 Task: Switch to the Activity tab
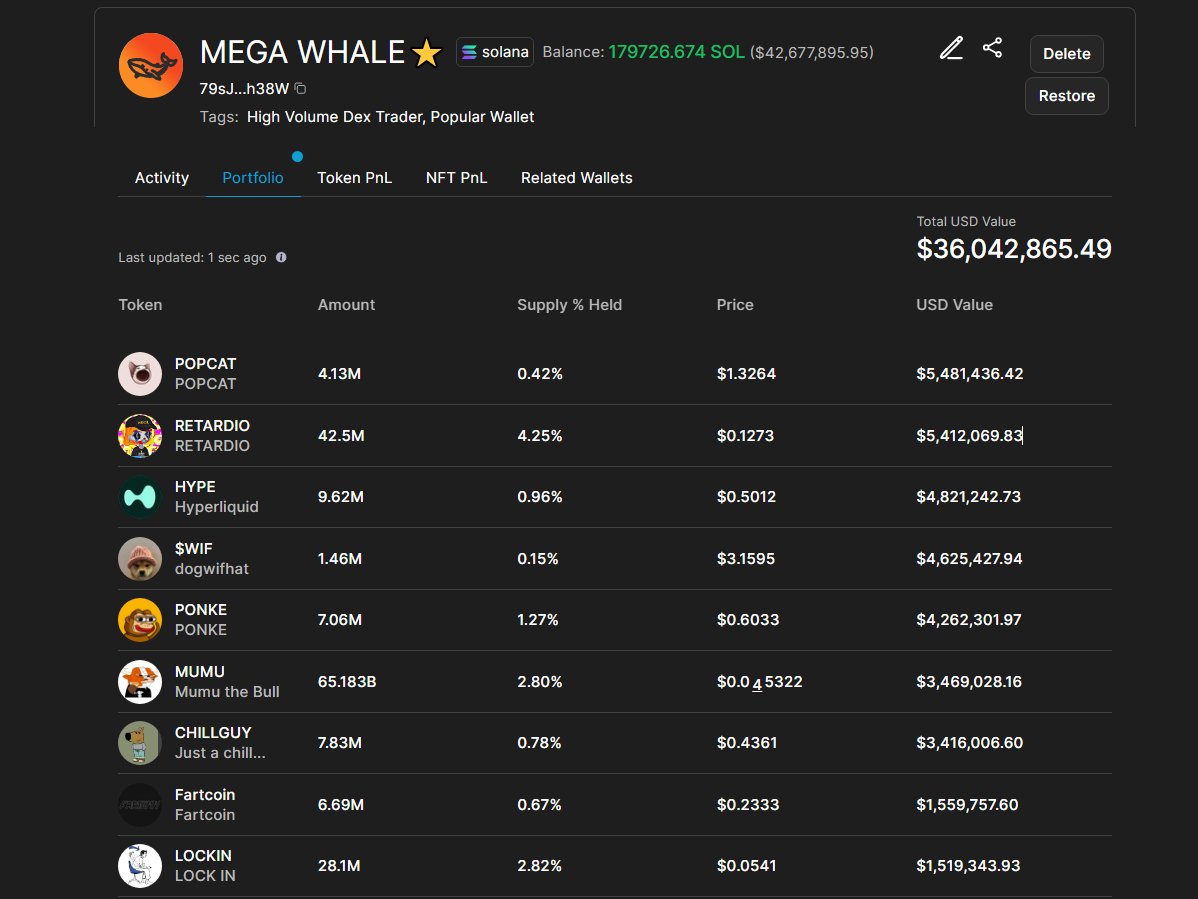pyautogui.click(x=161, y=178)
